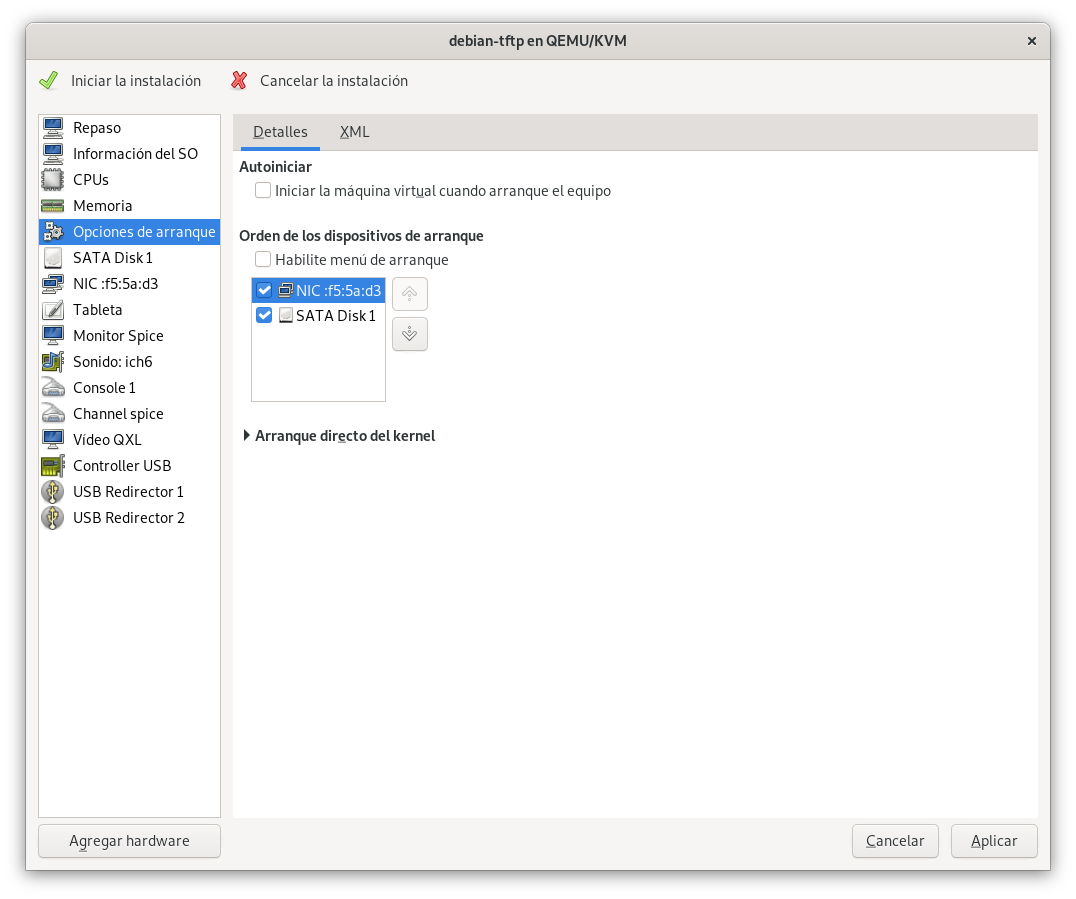The height and width of the screenshot is (899, 1076).
Task: Start installation with Iniciar la instalación
Action: [x=120, y=81]
